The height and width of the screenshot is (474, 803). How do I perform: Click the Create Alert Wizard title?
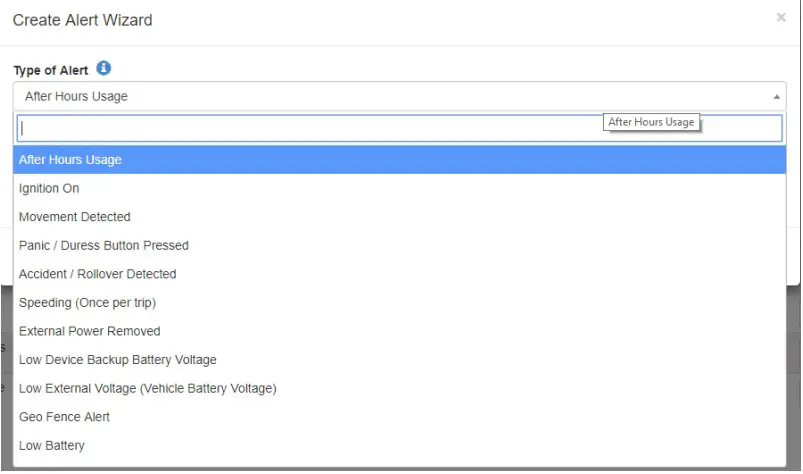[x=83, y=20]
